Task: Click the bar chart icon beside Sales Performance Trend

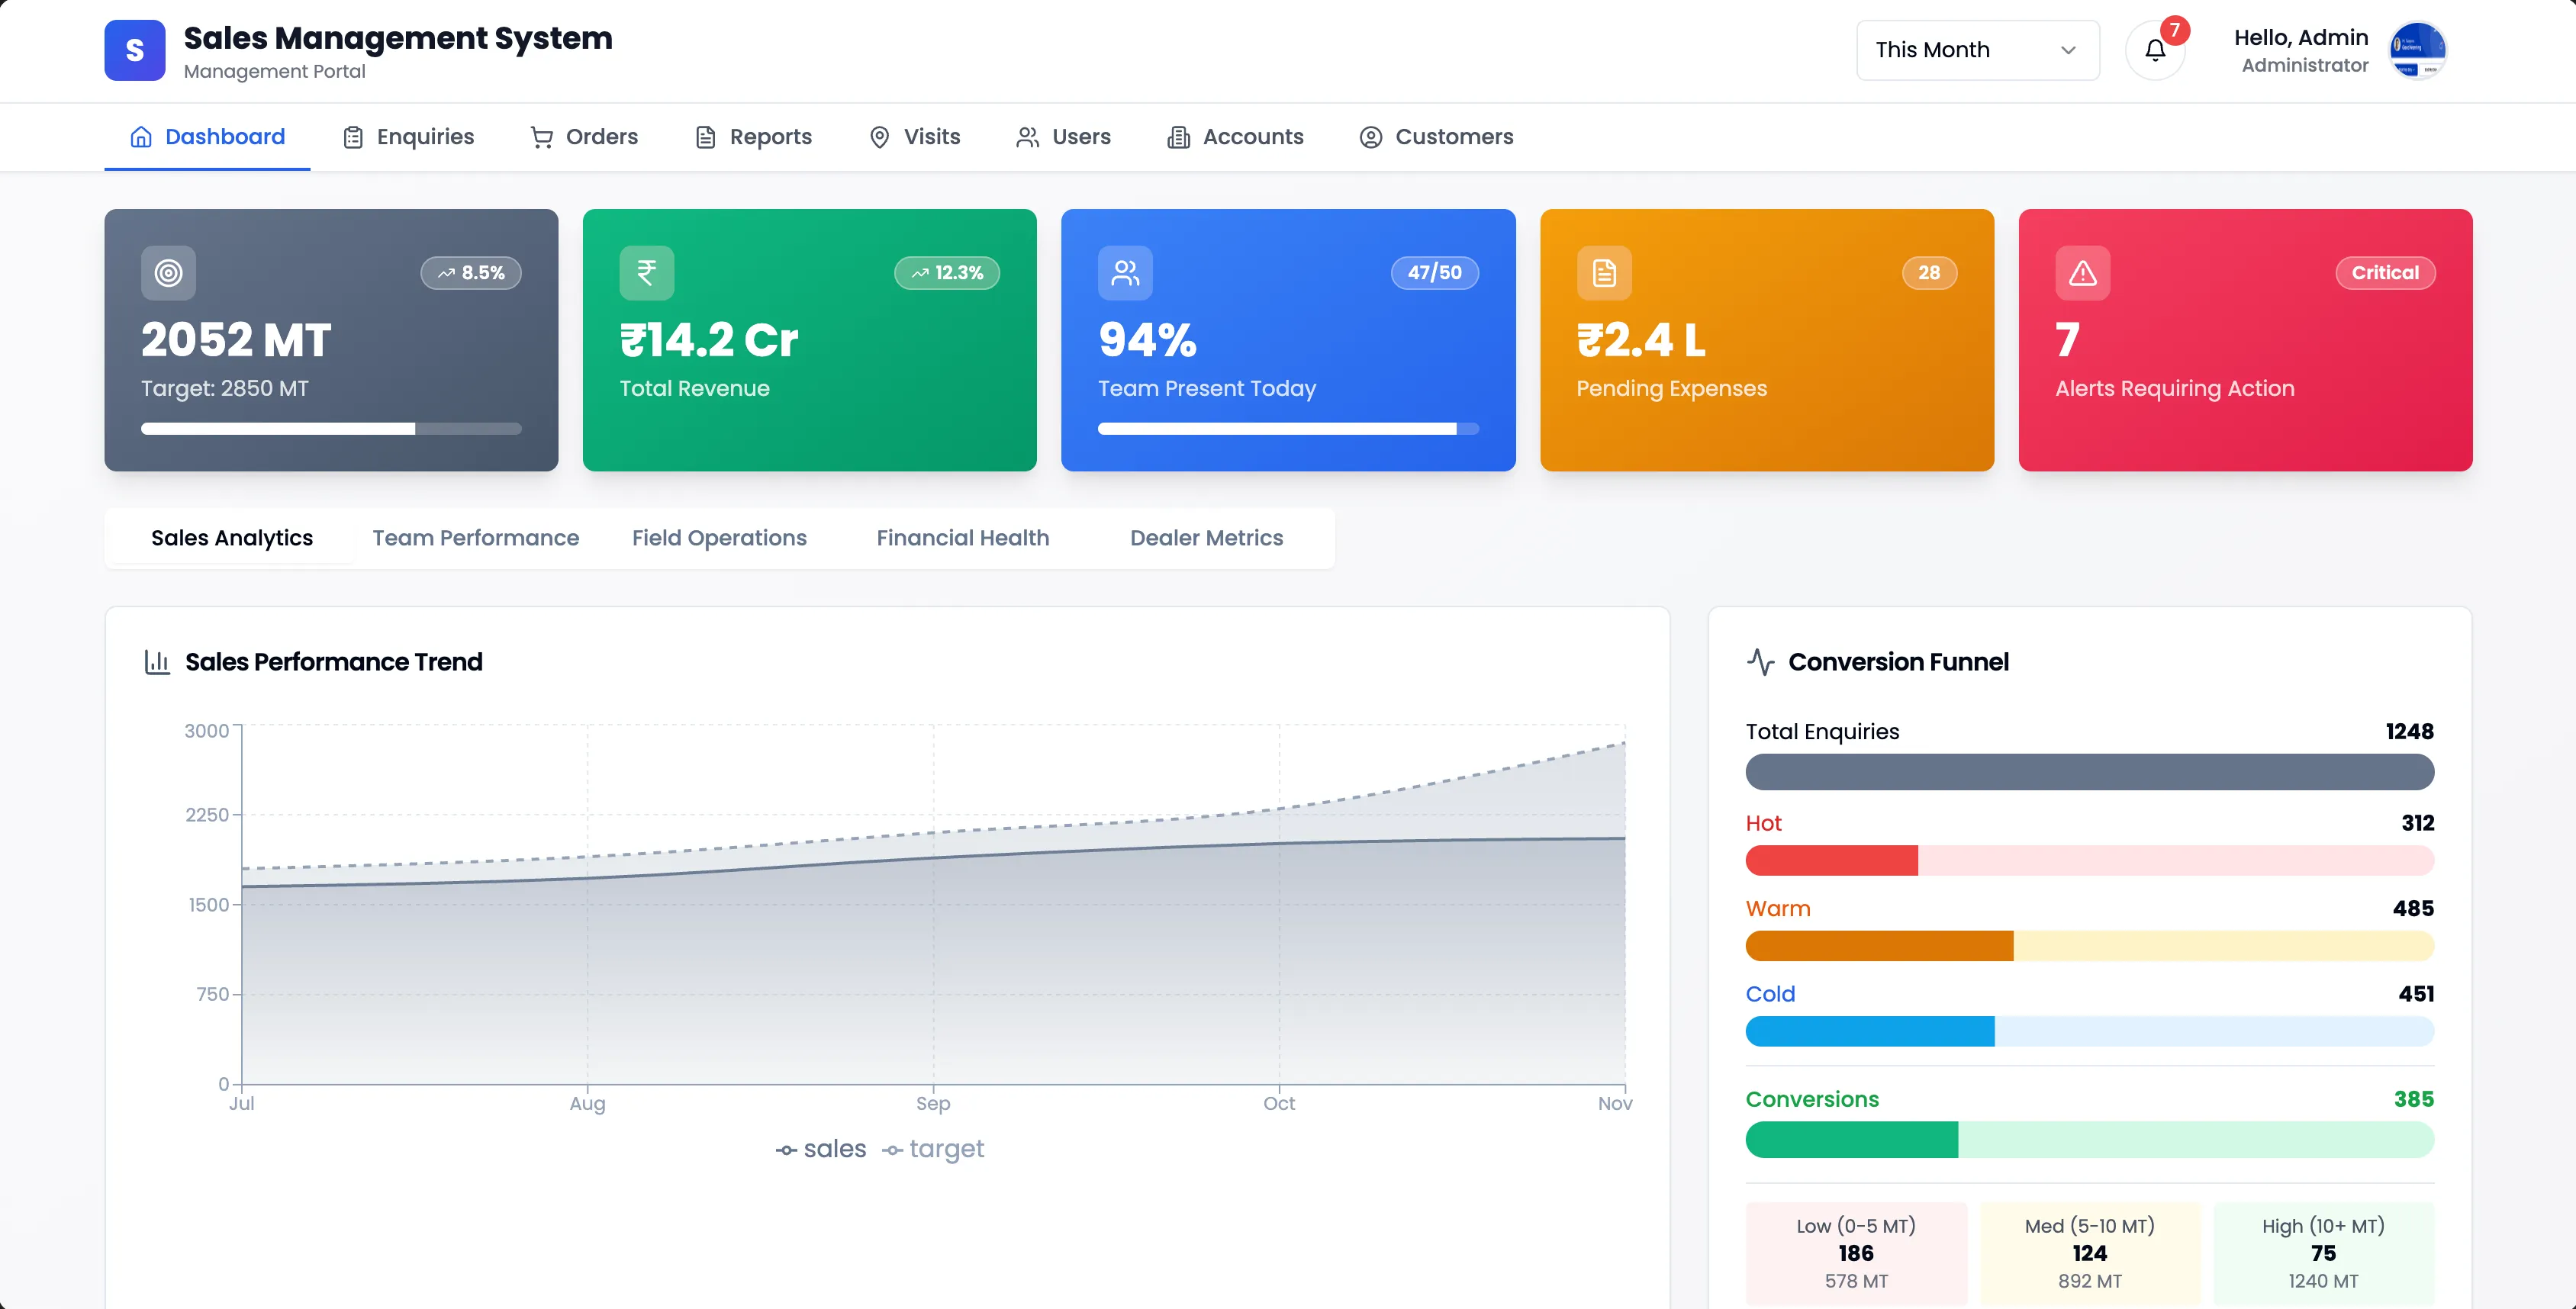Action: click(x=157, y=661)
